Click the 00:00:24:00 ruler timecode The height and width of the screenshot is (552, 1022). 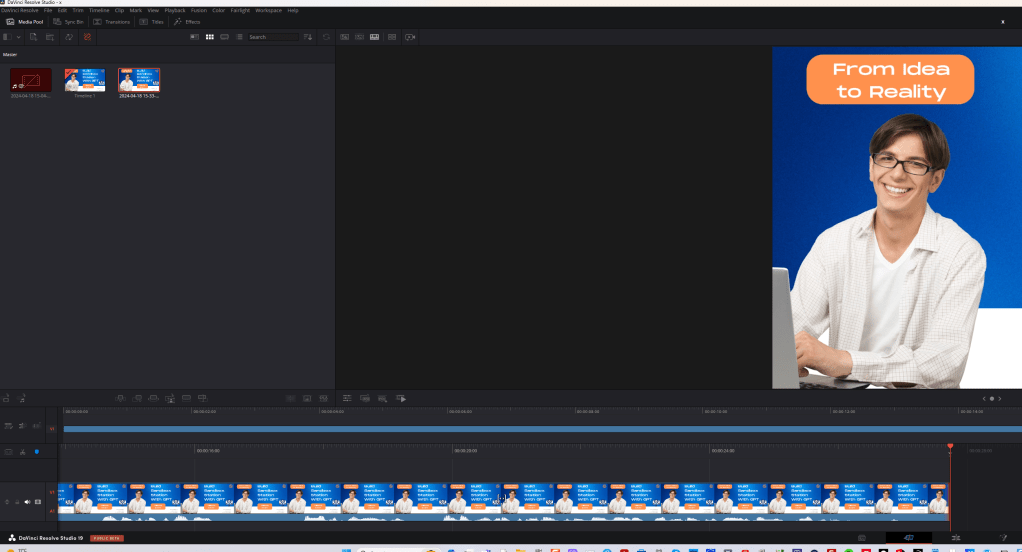[723, 450]
